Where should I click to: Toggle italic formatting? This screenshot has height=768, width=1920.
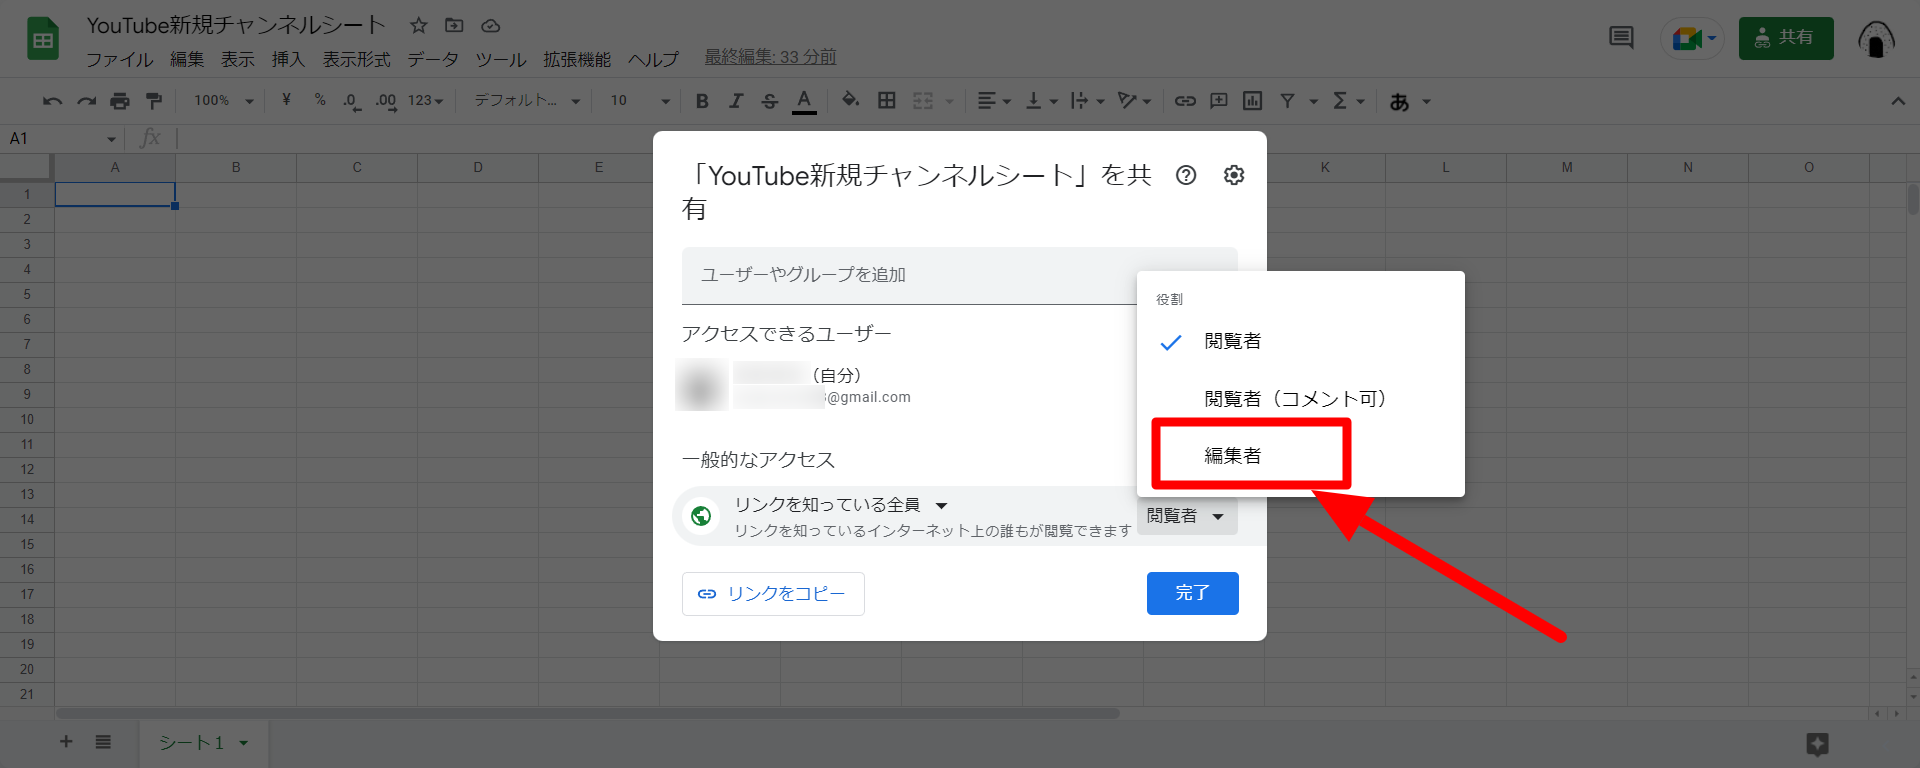click(x=736, y=101)
